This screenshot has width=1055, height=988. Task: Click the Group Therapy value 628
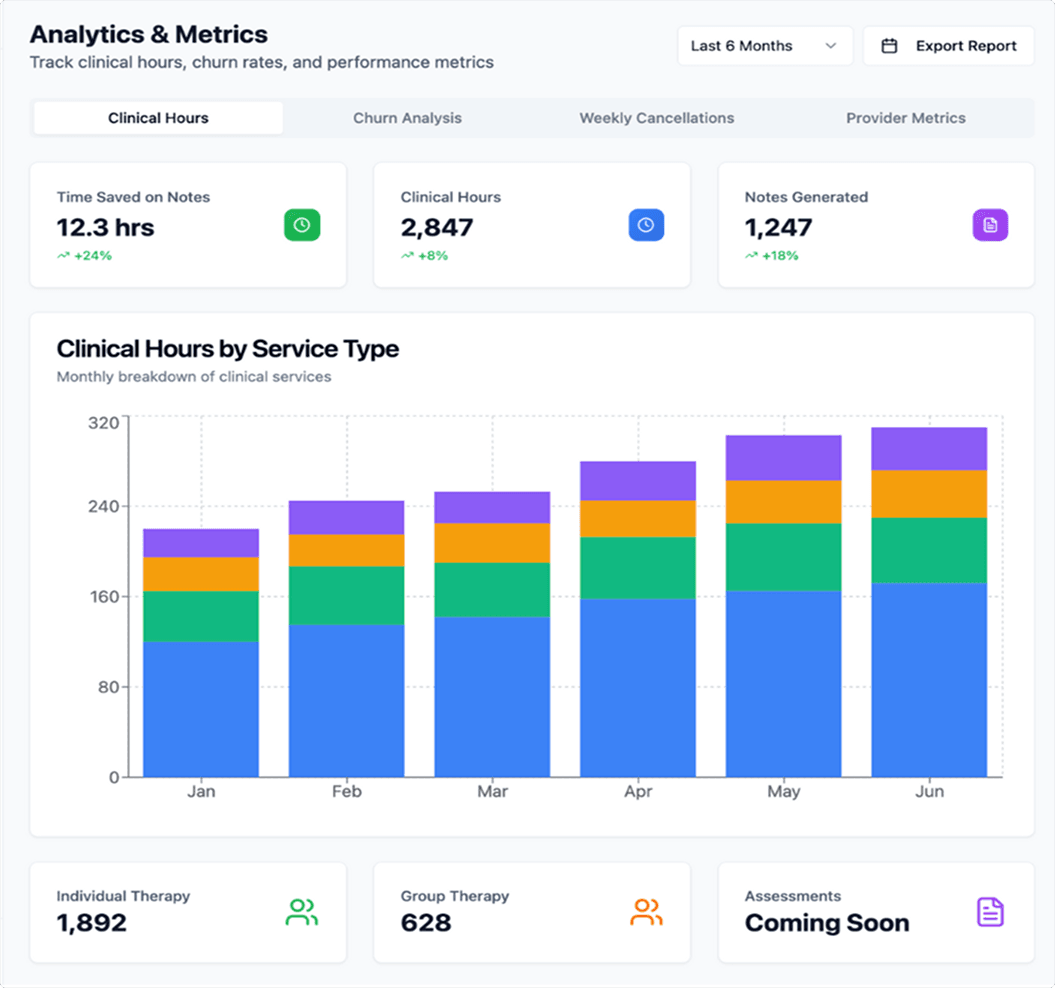[x=426, y=923]
